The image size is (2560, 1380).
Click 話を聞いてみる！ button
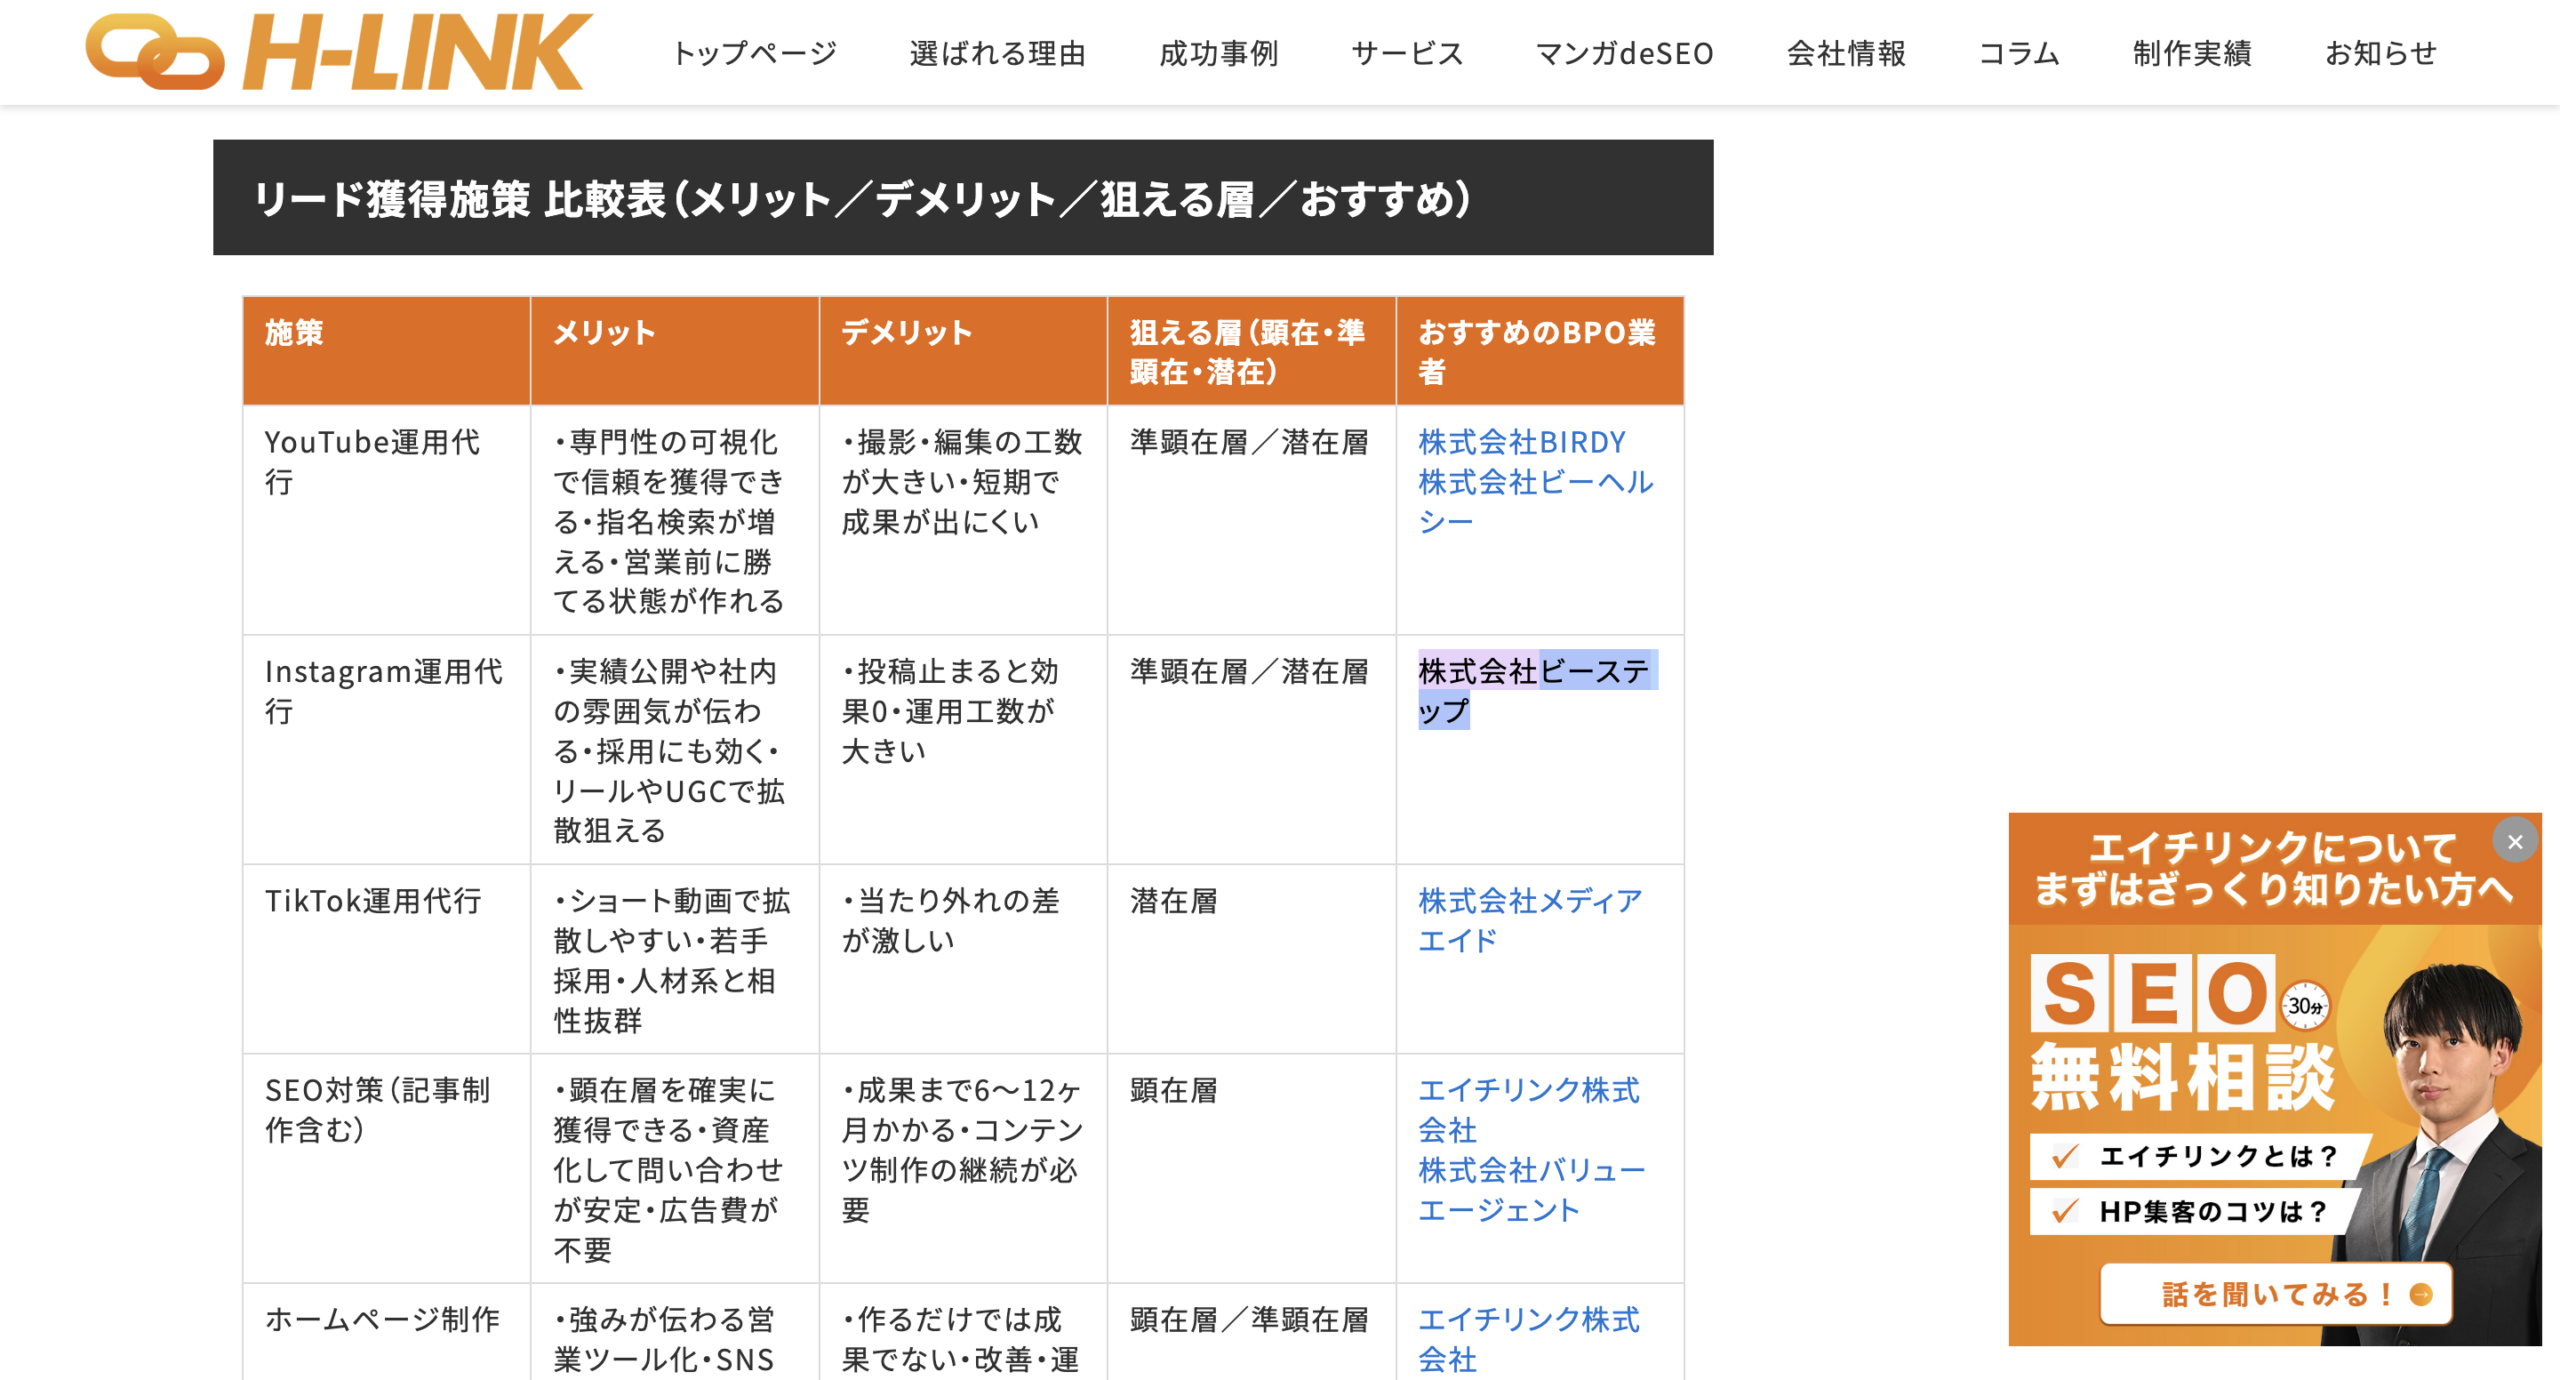[x=2275, y=1294]
